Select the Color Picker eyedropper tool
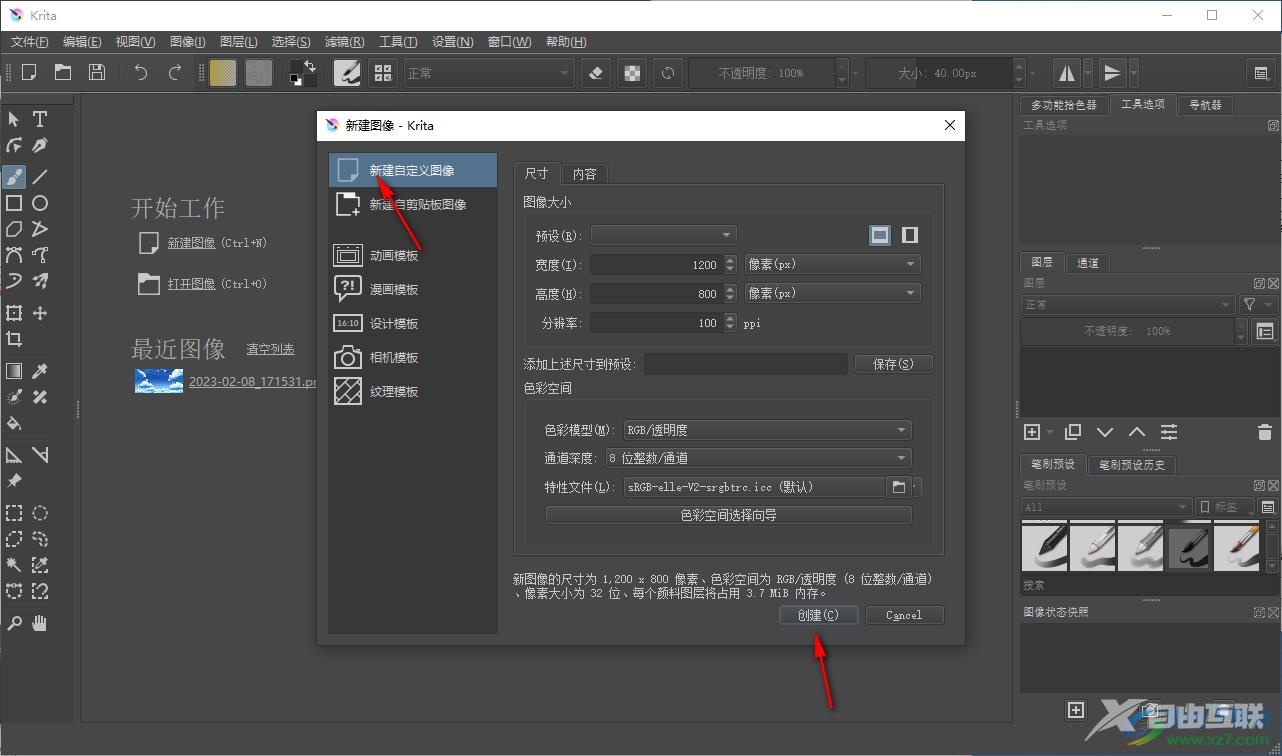The image size is (1282, 756). tap(40, 371)
